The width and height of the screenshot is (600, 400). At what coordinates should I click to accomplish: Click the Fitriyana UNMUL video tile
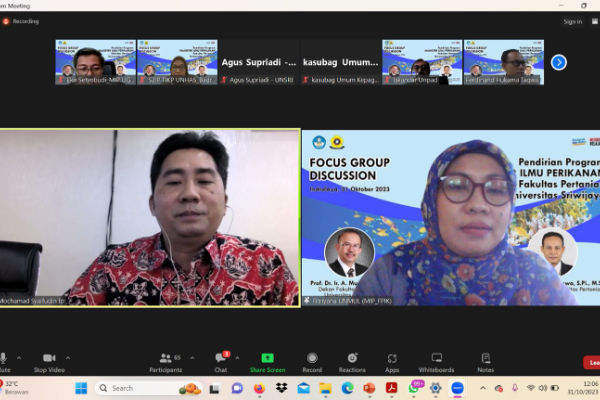451,217
